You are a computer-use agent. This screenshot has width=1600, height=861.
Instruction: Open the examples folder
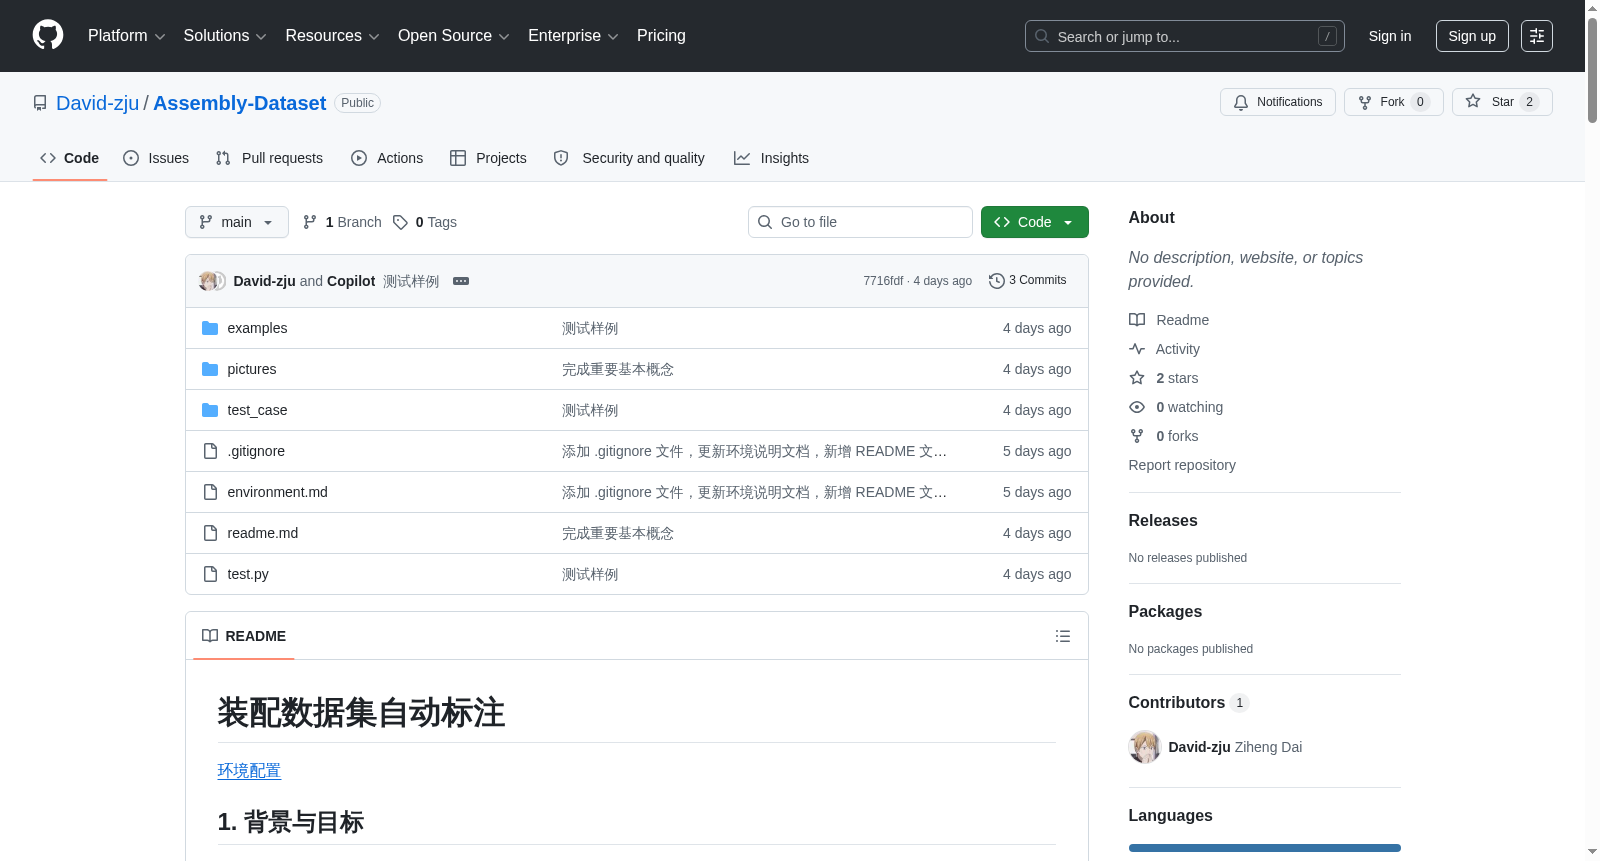coord(257,328)
